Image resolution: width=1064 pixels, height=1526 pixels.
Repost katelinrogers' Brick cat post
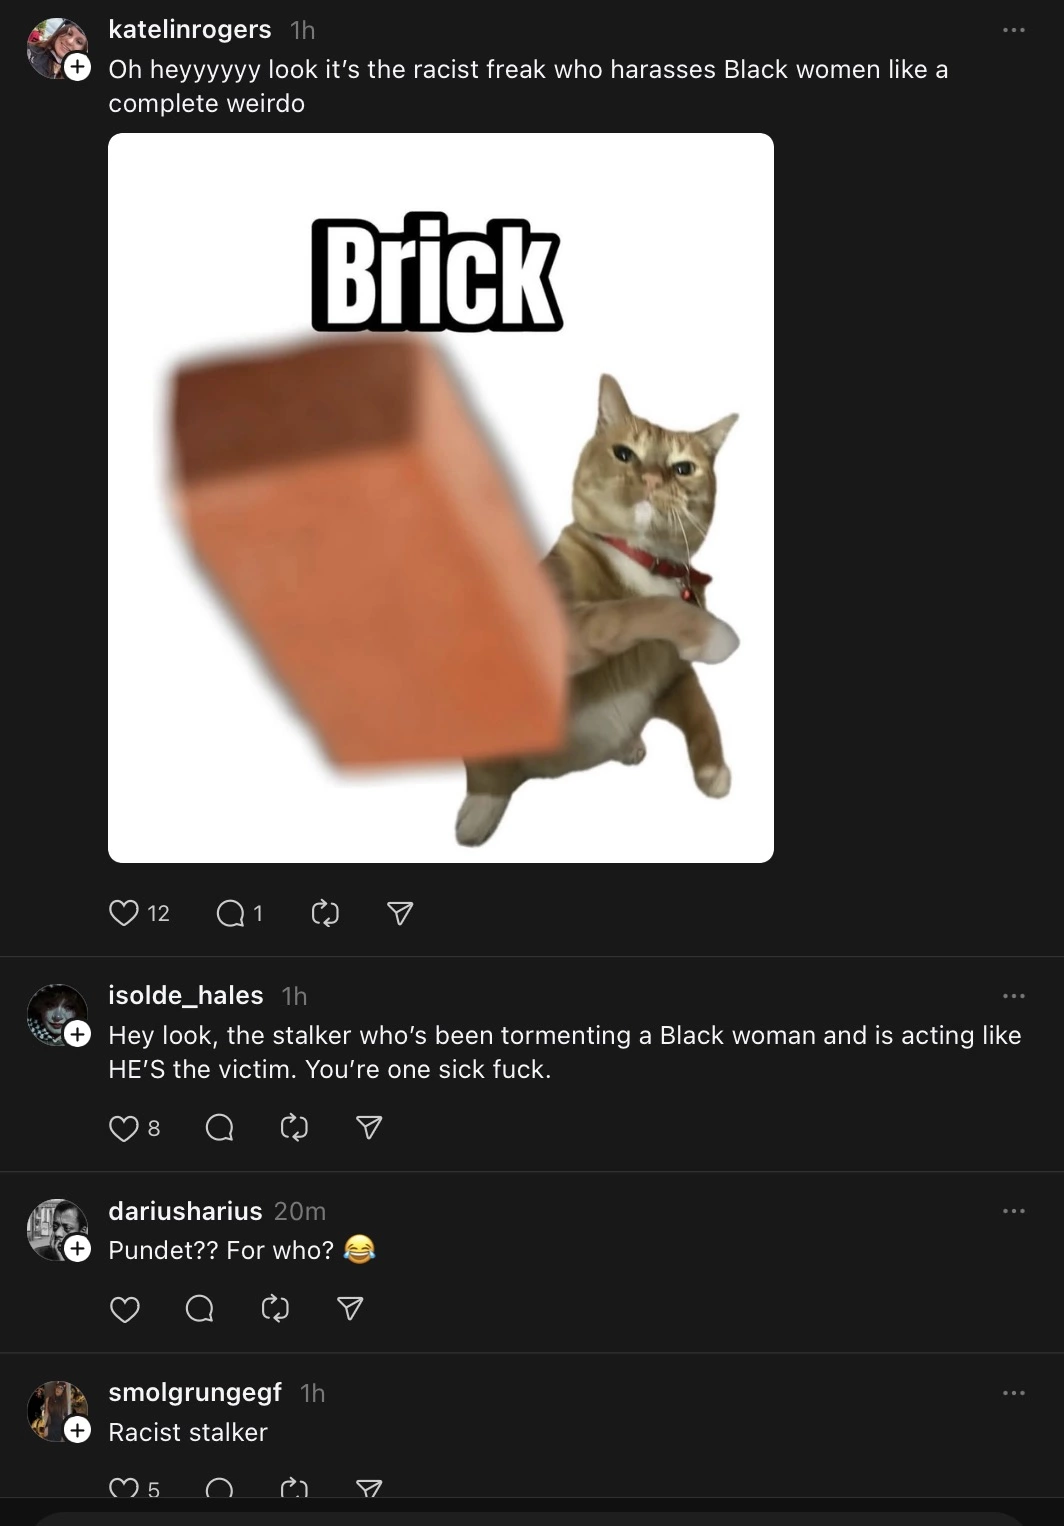[325, 913]
